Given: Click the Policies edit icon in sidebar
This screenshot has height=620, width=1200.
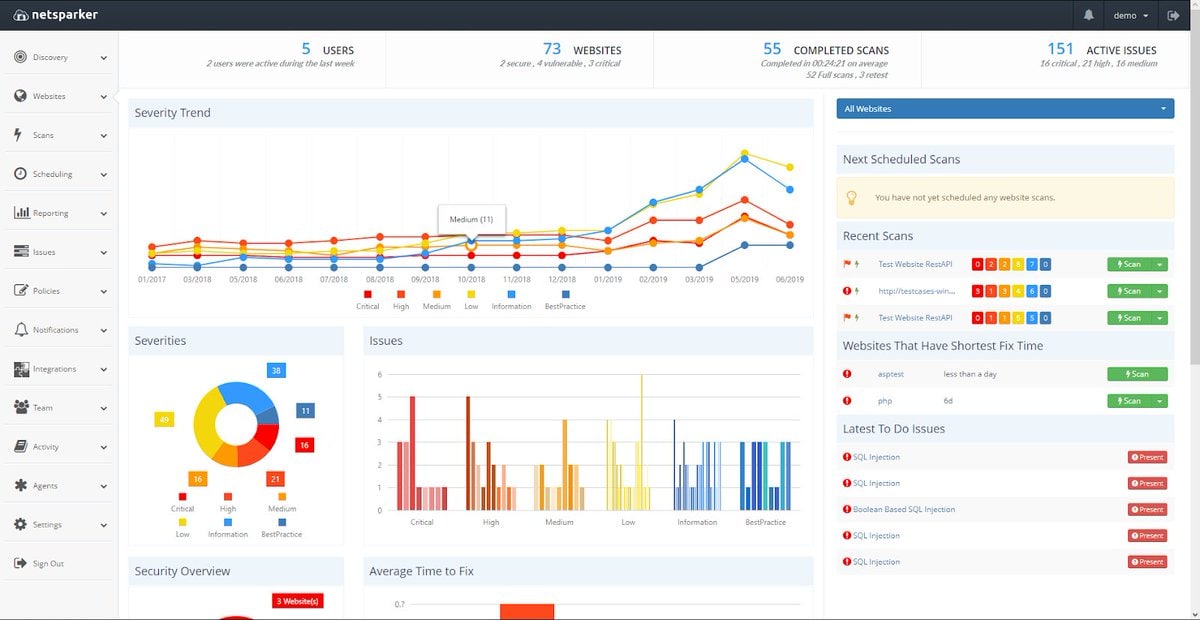Looking at the screenshot, I should tap(21, 291).
